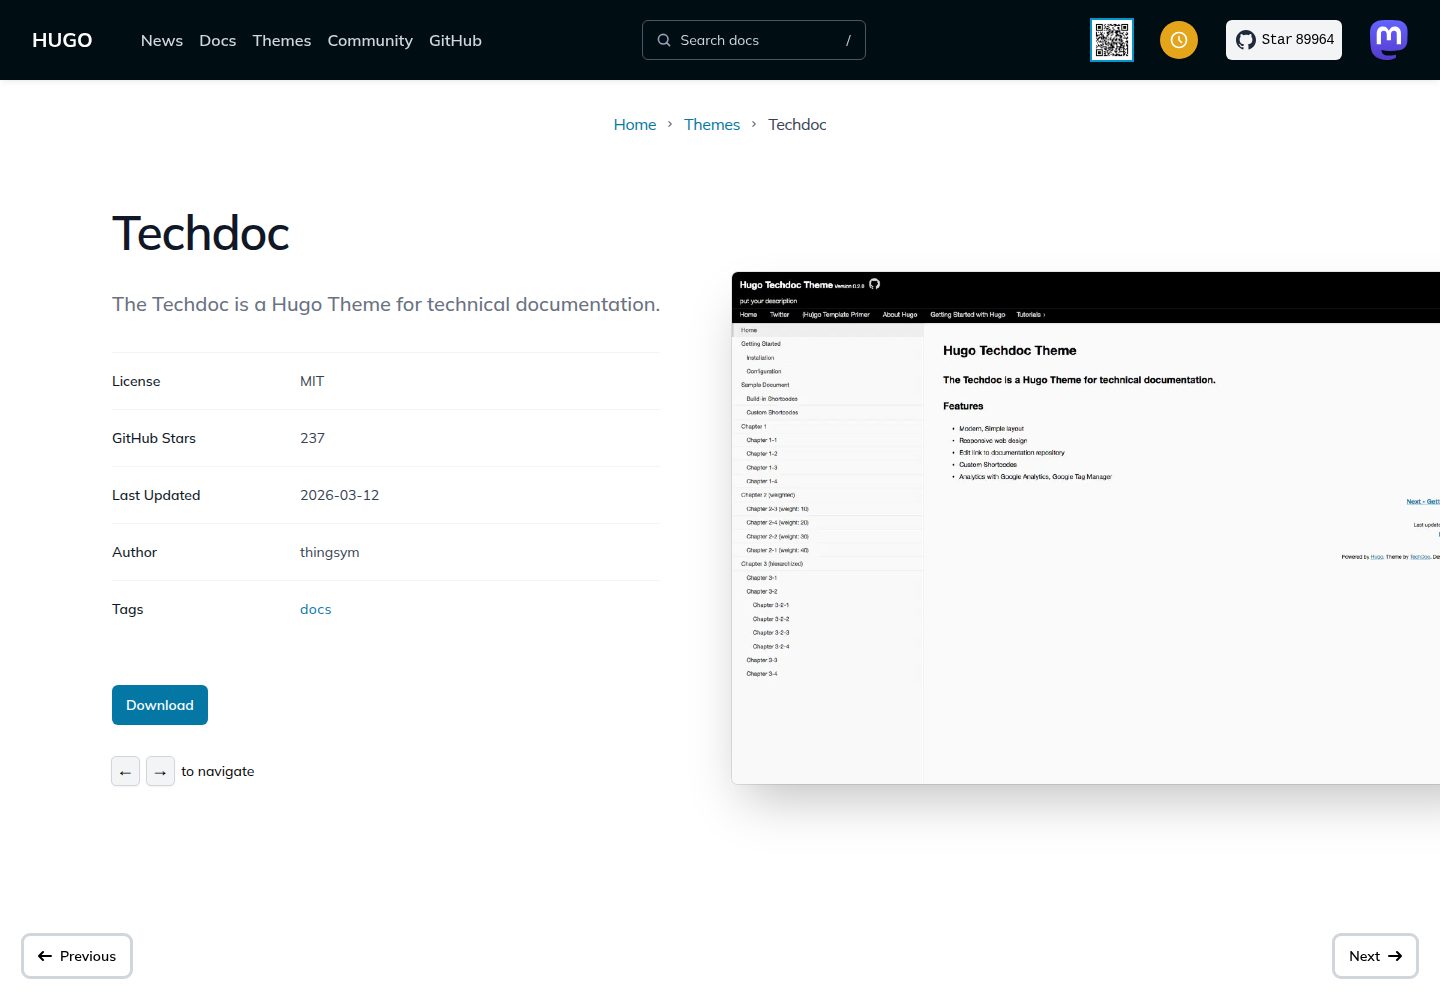Go to the Previous theme
Viewport: 1440px width, 1000px height.
[x=77, y=956]
